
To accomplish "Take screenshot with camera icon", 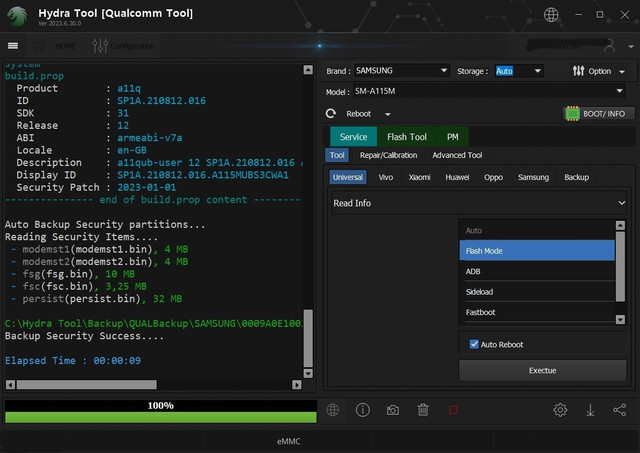I will coord(393,410).
